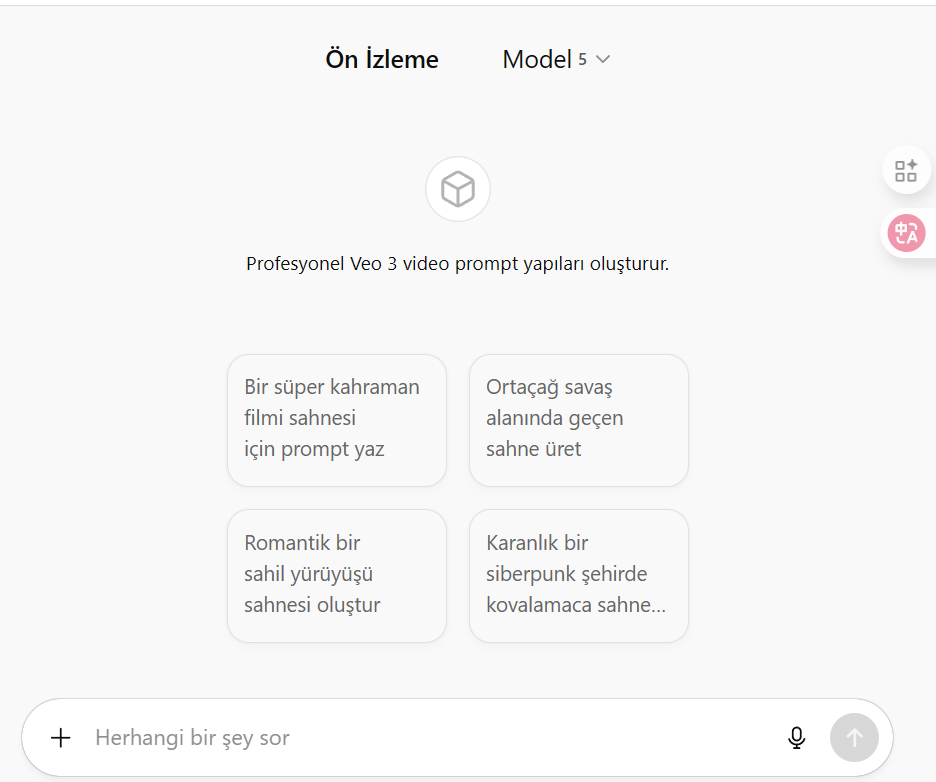Click the Profesyonel Veo 3 description text
The image size is (936, 782).
(x=457, y=263)
